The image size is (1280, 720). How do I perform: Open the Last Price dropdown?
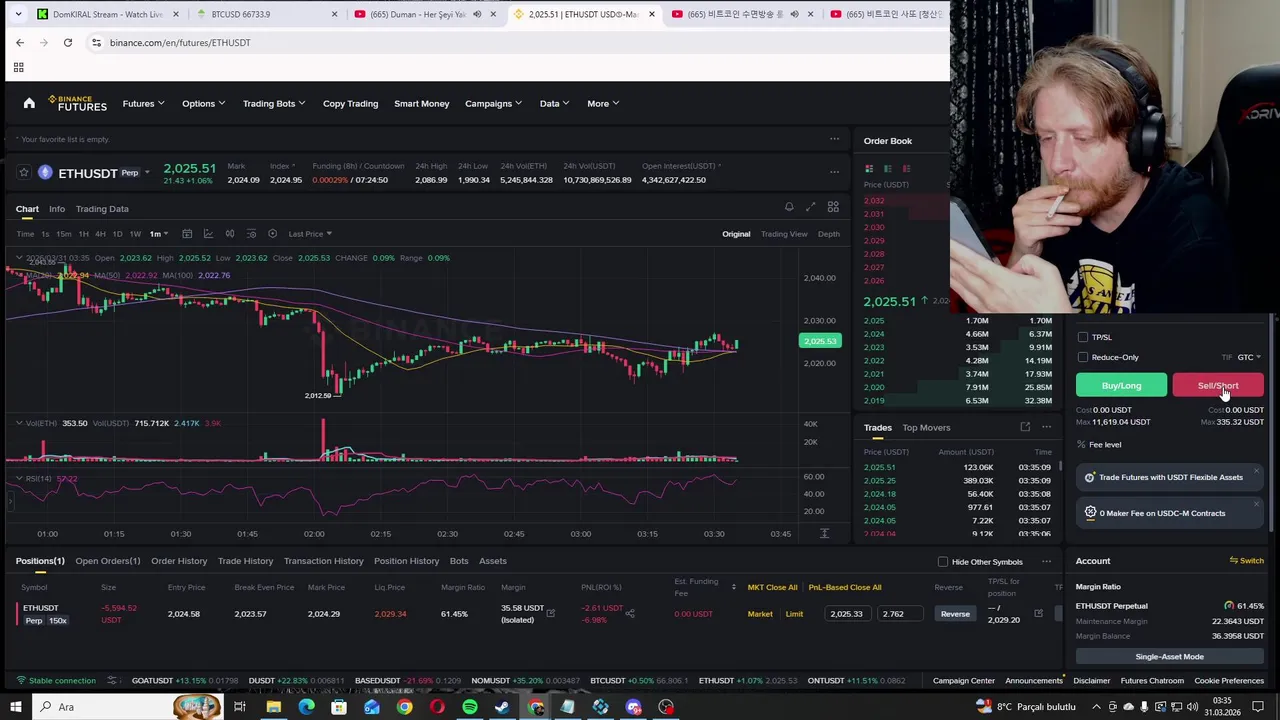pos(310,234)
